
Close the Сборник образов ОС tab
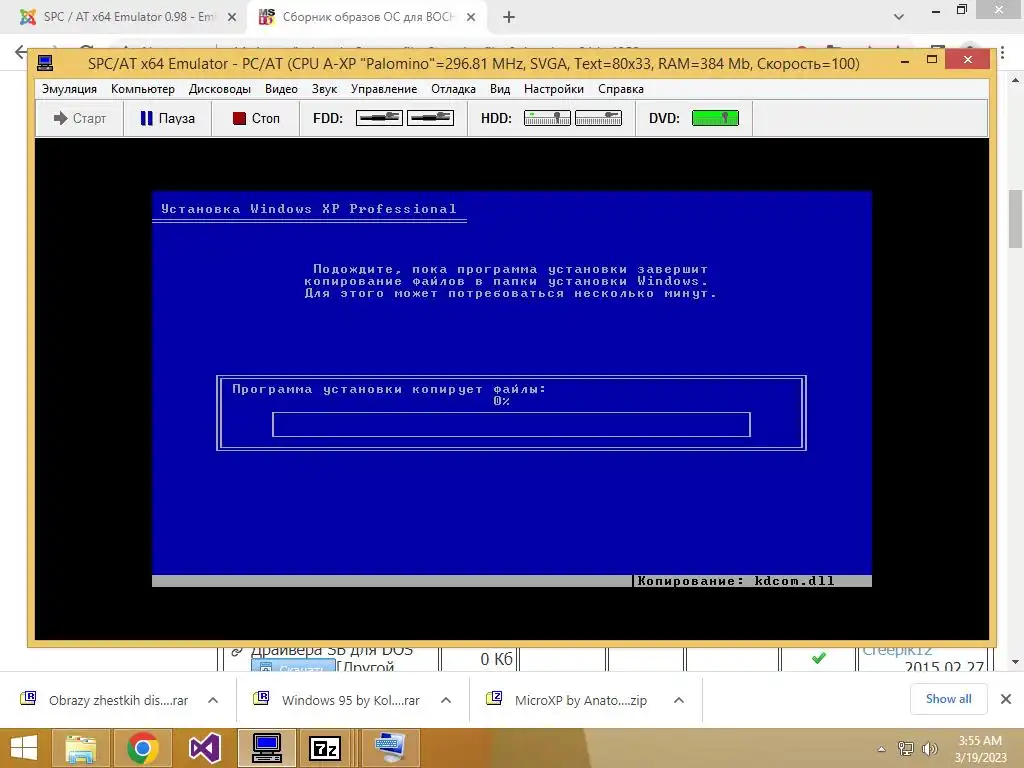(471, 17)
